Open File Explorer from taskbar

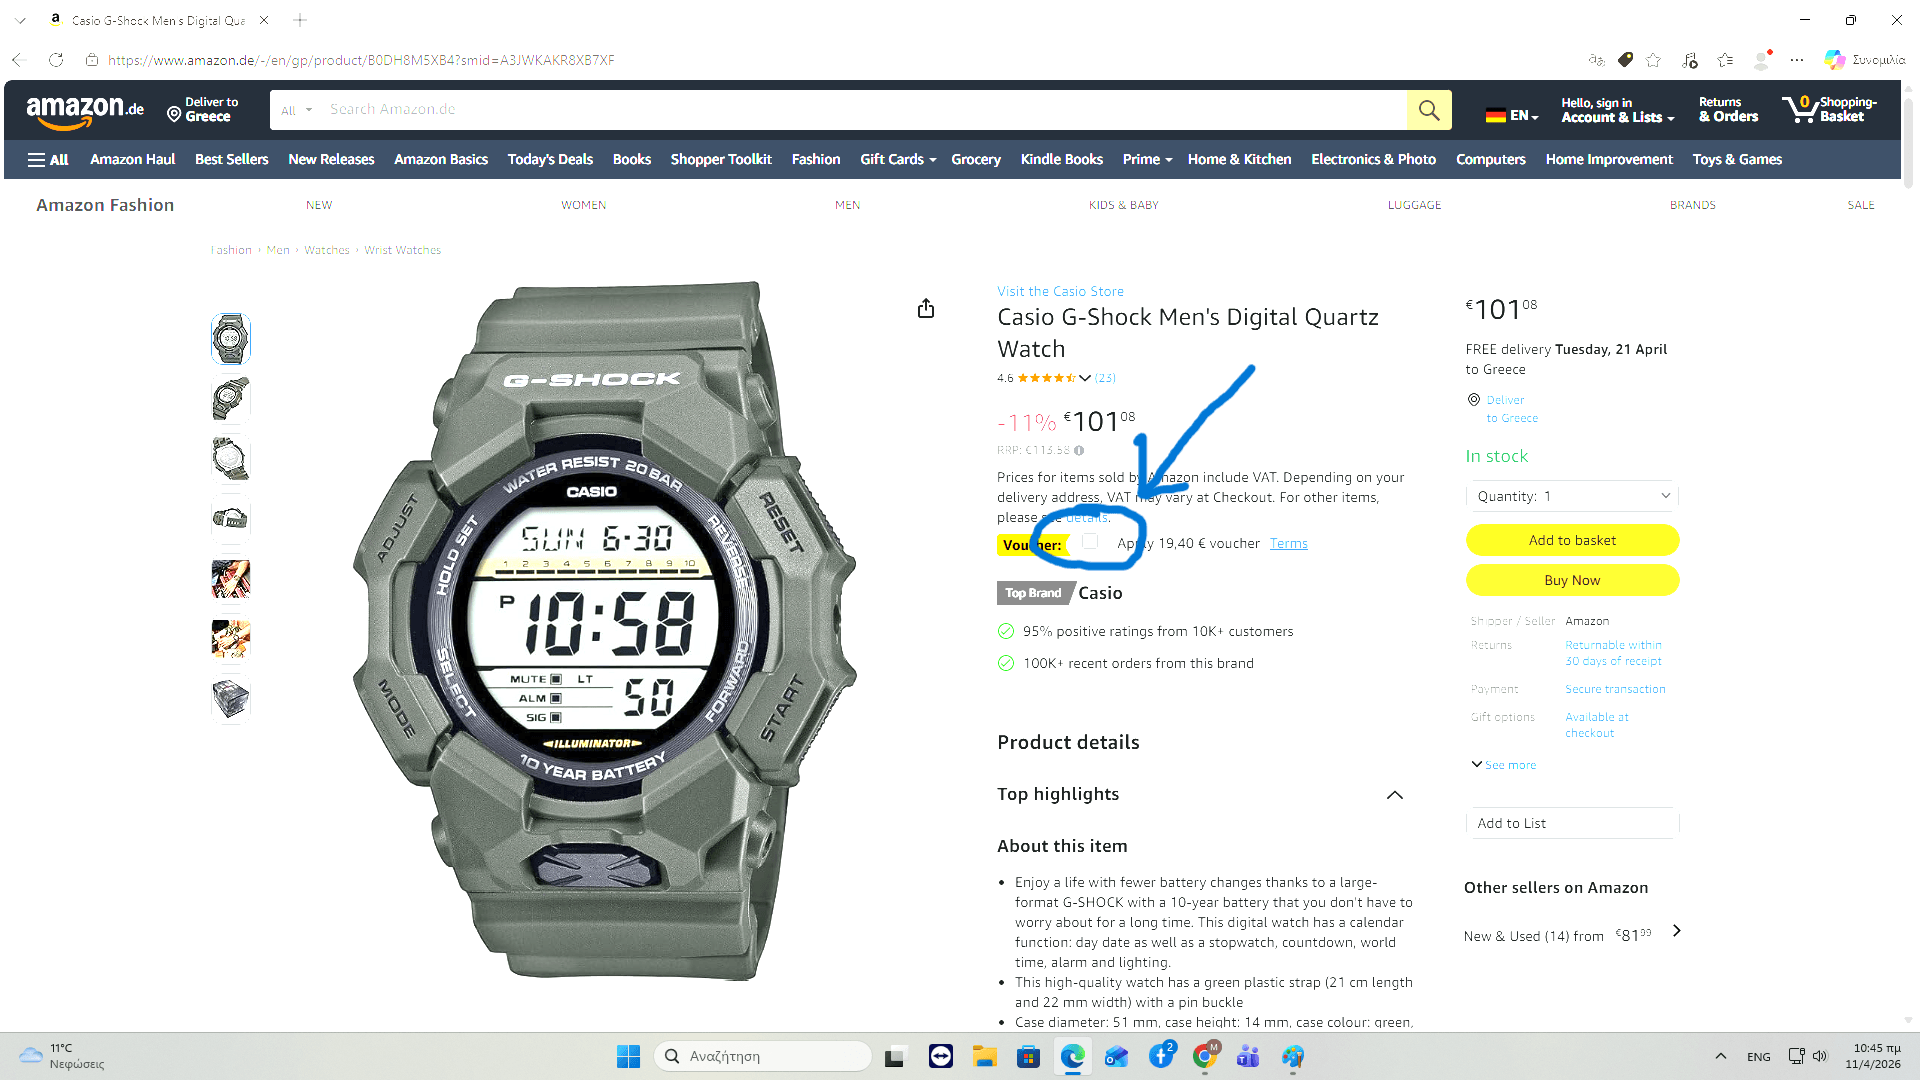[x=984, y=1056]
